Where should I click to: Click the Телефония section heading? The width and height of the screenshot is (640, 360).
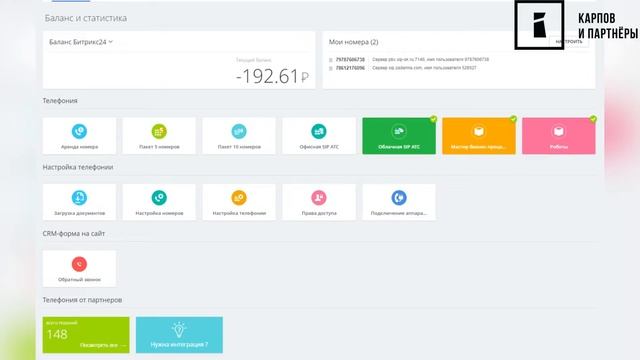tap(60, 100)
